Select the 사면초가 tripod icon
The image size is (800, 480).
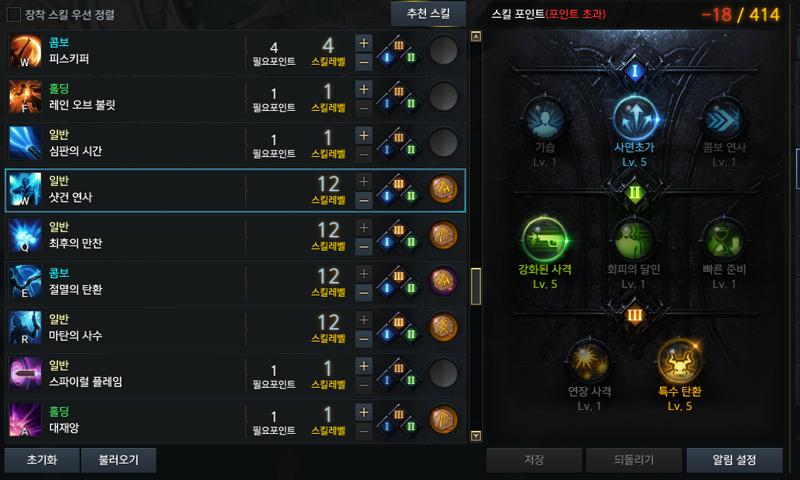634,119
